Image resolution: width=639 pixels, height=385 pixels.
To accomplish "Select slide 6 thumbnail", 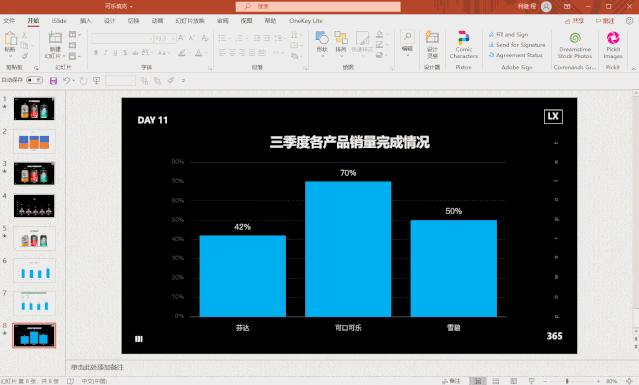I will (x=34, y=271).
